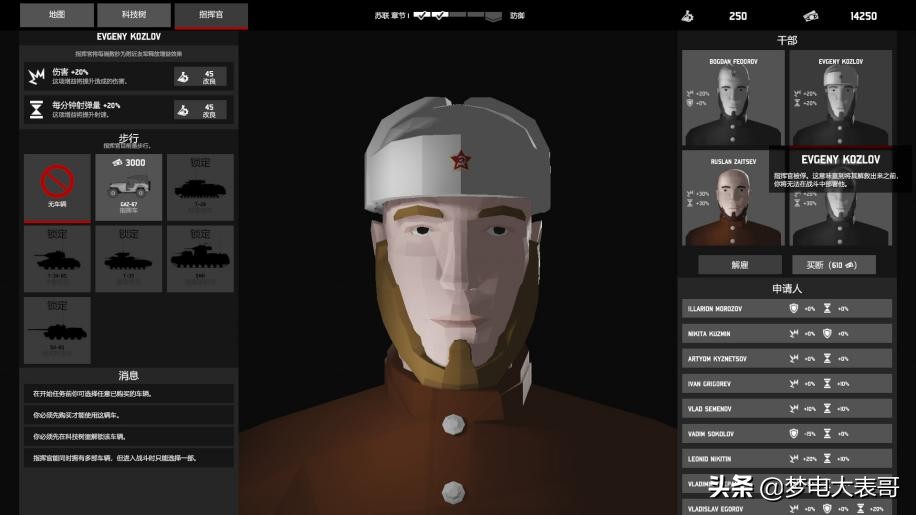Image resolution: width=916 pixels, height=515 pixels.
Task: Click the locked T-34-85 tank tile
Action: (x=57, y=259)
